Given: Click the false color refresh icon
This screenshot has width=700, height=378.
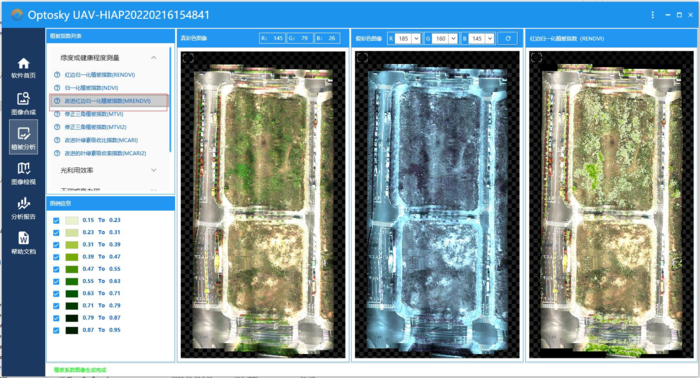Looking at the screenshot, I should click(508, 38).
